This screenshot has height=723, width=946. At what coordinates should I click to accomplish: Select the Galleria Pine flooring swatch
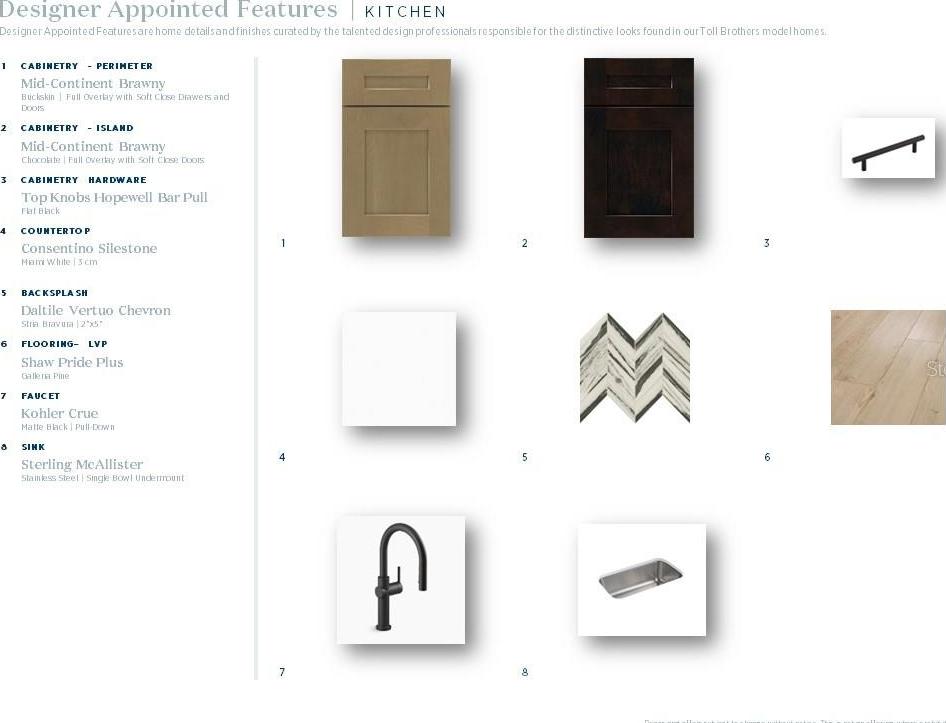(x=888, y=368)
